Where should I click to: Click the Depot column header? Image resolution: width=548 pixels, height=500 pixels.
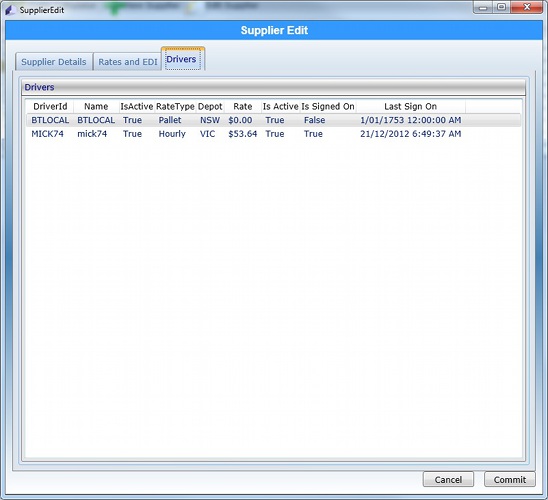(210, 106)
